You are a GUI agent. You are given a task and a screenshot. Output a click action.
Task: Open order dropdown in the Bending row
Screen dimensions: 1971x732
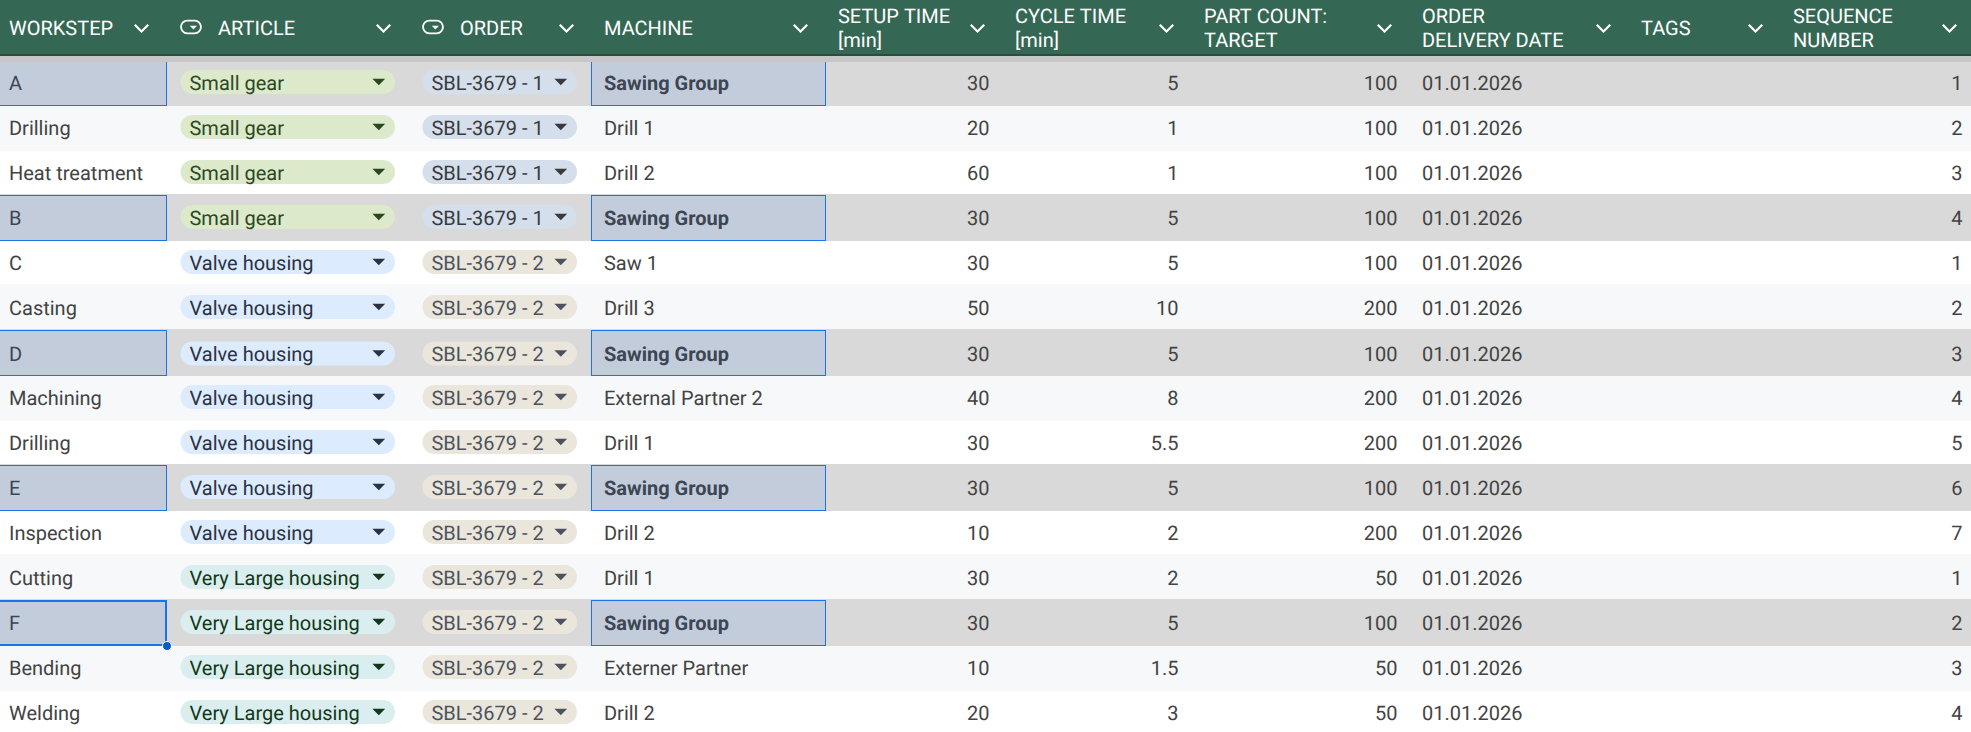pyautogui.click(x=561, y=668)
